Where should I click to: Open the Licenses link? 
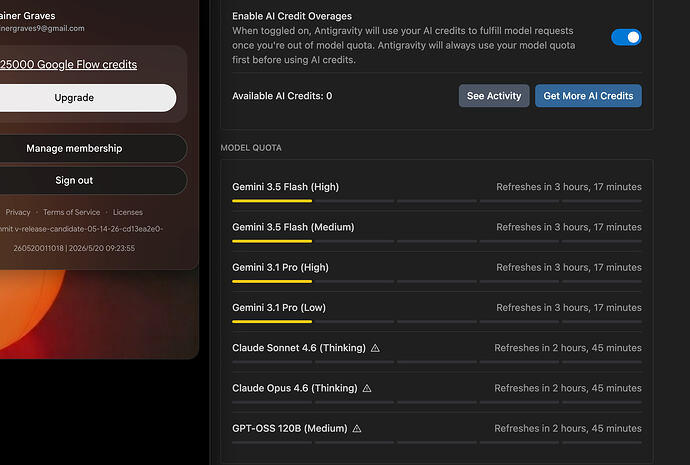[128, 212]
